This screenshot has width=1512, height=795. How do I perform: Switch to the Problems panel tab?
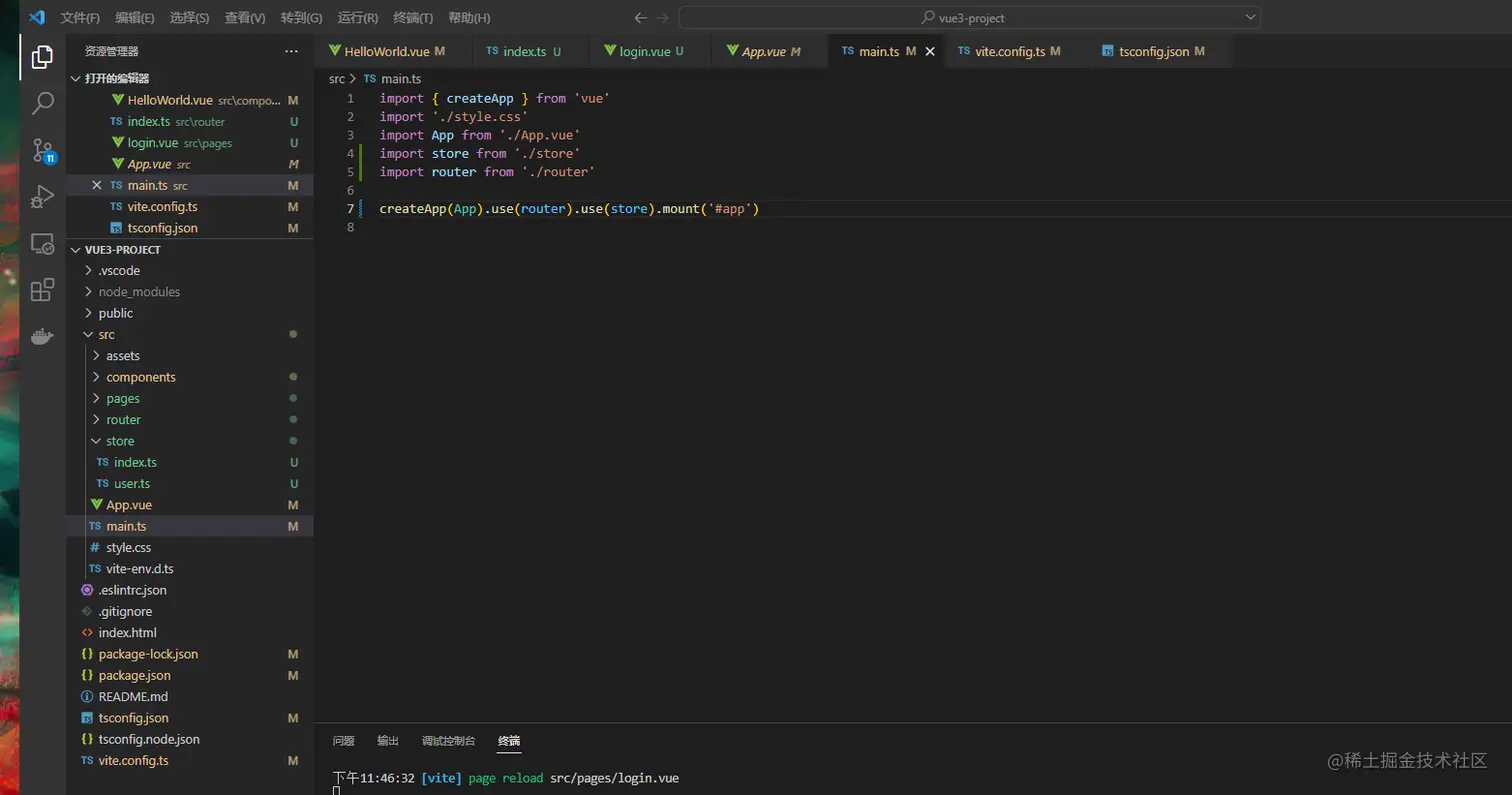(x=343, y=741)
